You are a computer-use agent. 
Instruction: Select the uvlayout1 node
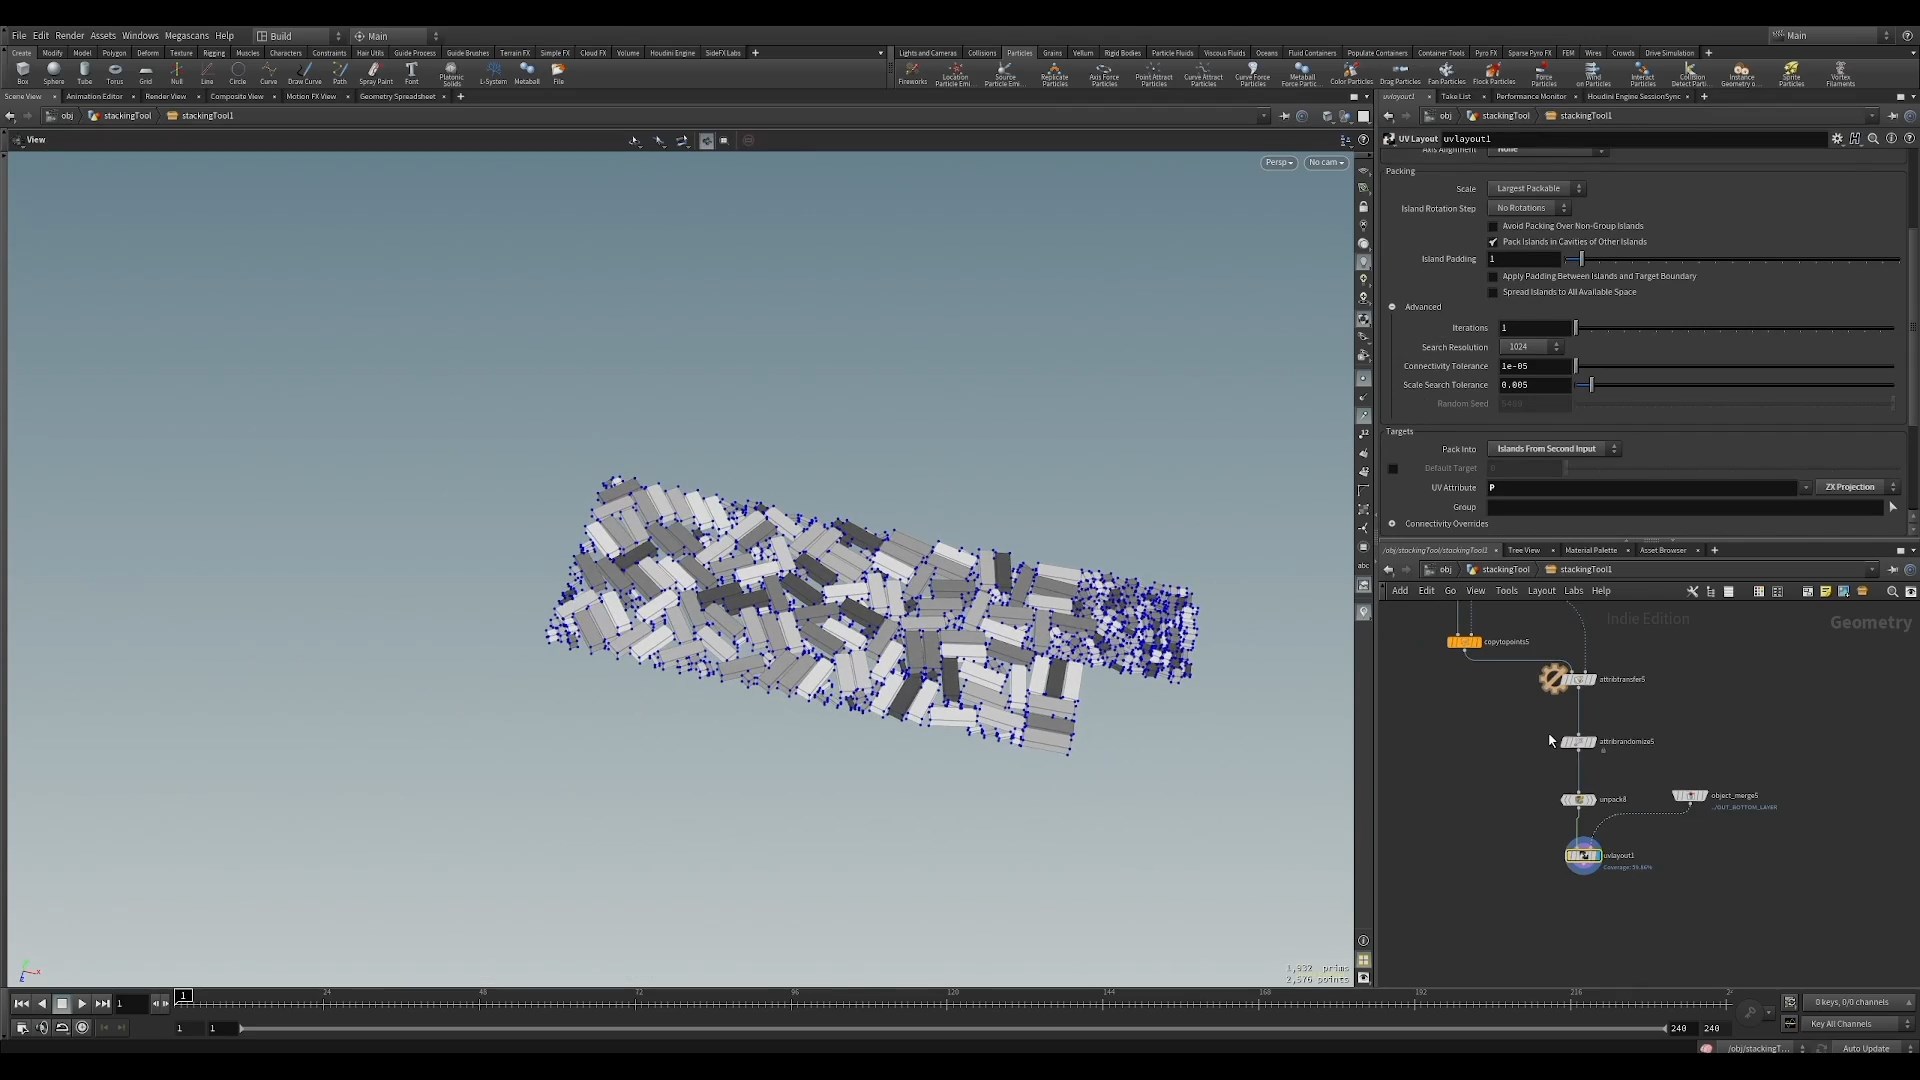click(1583, 855)
